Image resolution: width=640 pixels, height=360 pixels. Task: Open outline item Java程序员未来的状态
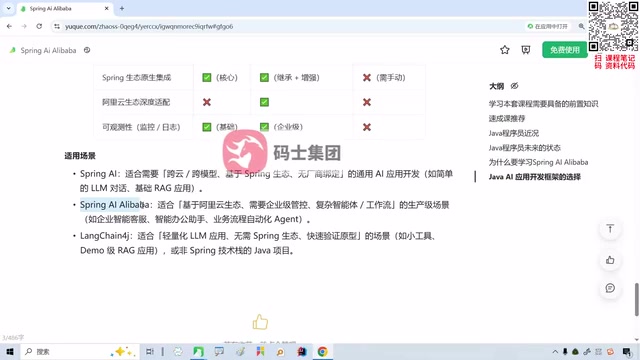point(524,148)
